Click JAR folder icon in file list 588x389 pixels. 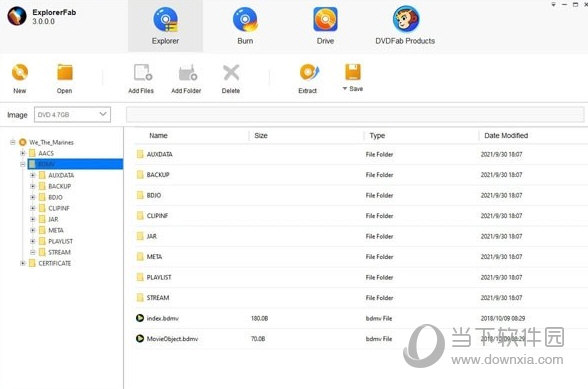140,236
